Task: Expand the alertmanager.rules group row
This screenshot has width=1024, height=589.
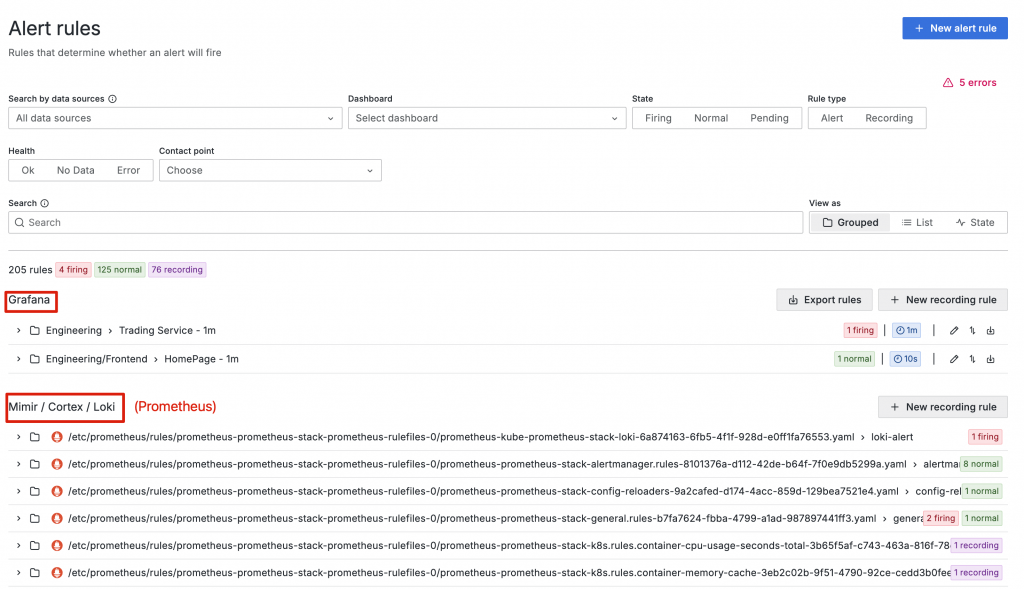Action: (x=18, y=464)
